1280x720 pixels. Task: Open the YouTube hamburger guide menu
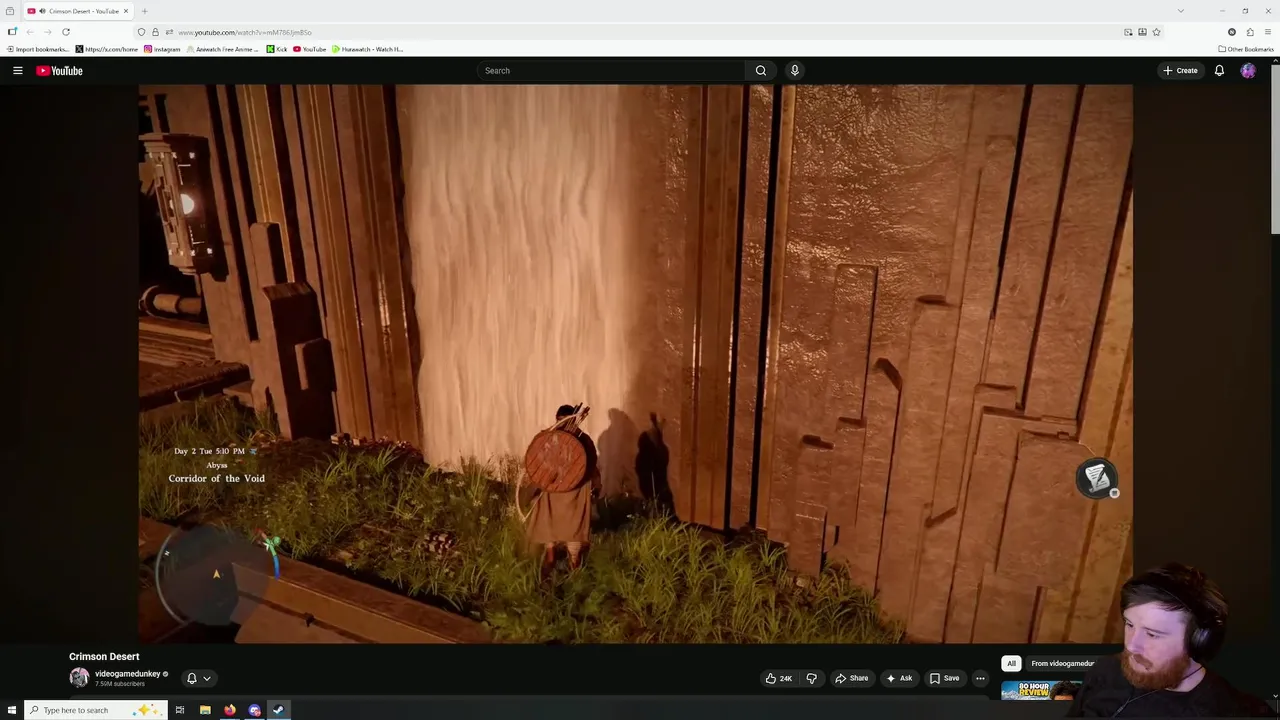coord(17,71)
